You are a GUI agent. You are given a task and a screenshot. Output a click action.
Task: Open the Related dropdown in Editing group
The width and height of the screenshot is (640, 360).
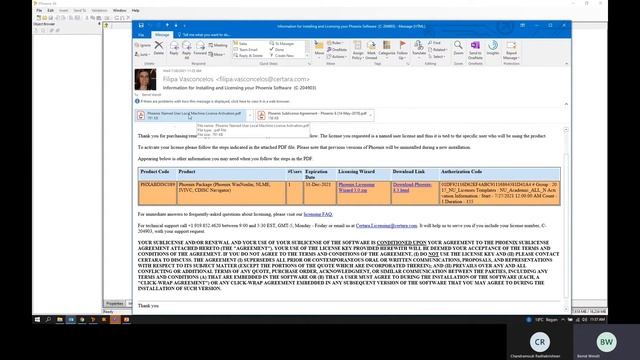coord(438,50)
